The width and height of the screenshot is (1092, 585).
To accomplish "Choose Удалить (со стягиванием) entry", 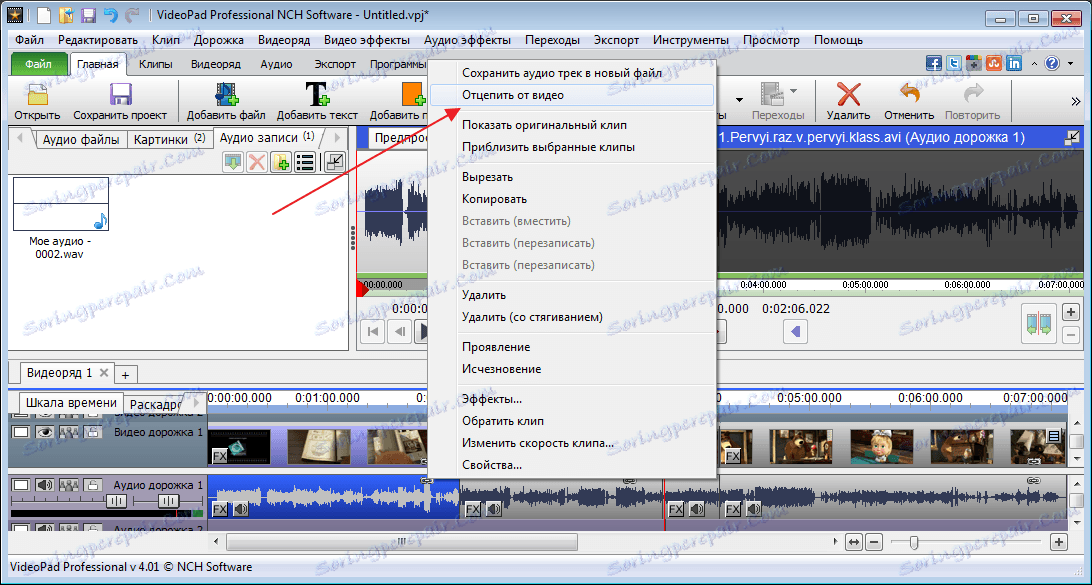I will click(533, 317).
